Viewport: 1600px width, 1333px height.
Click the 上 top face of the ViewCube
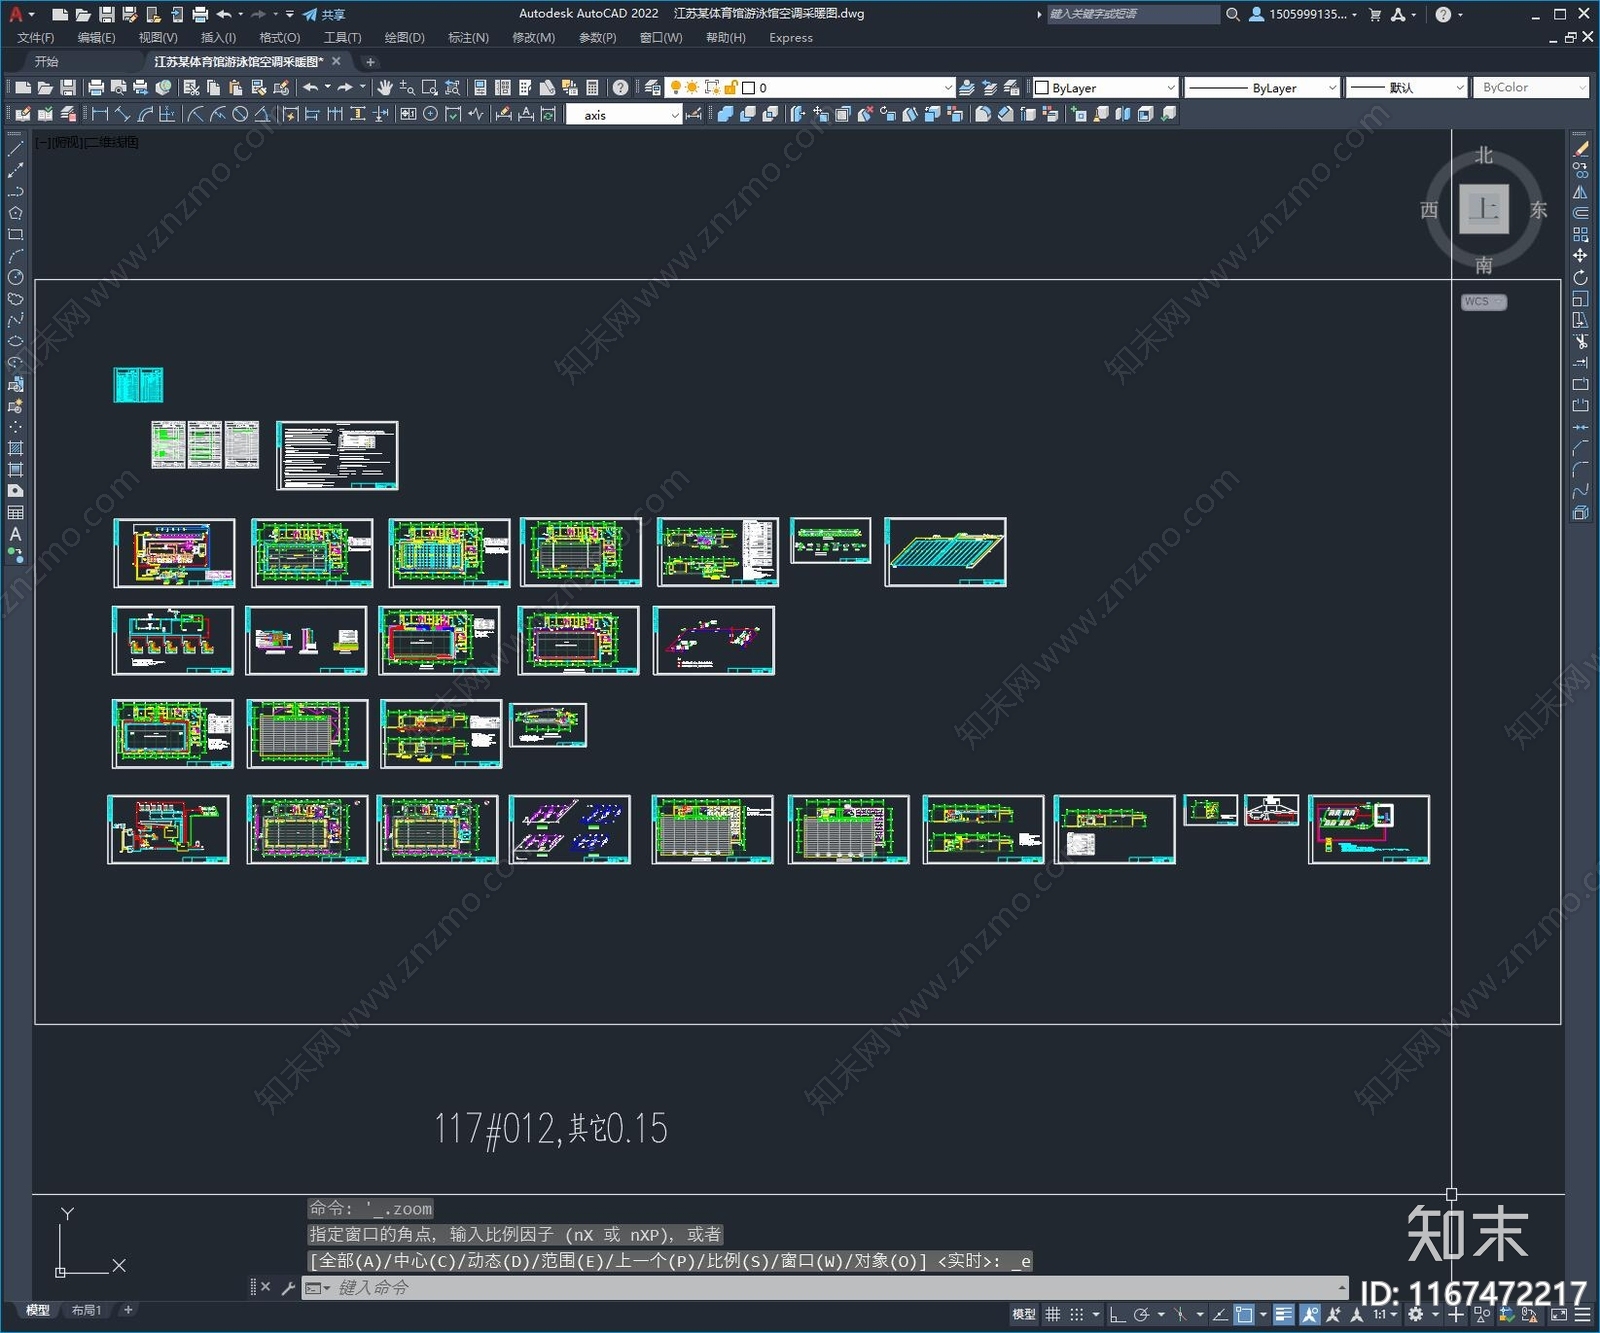tap(1484, 210)
